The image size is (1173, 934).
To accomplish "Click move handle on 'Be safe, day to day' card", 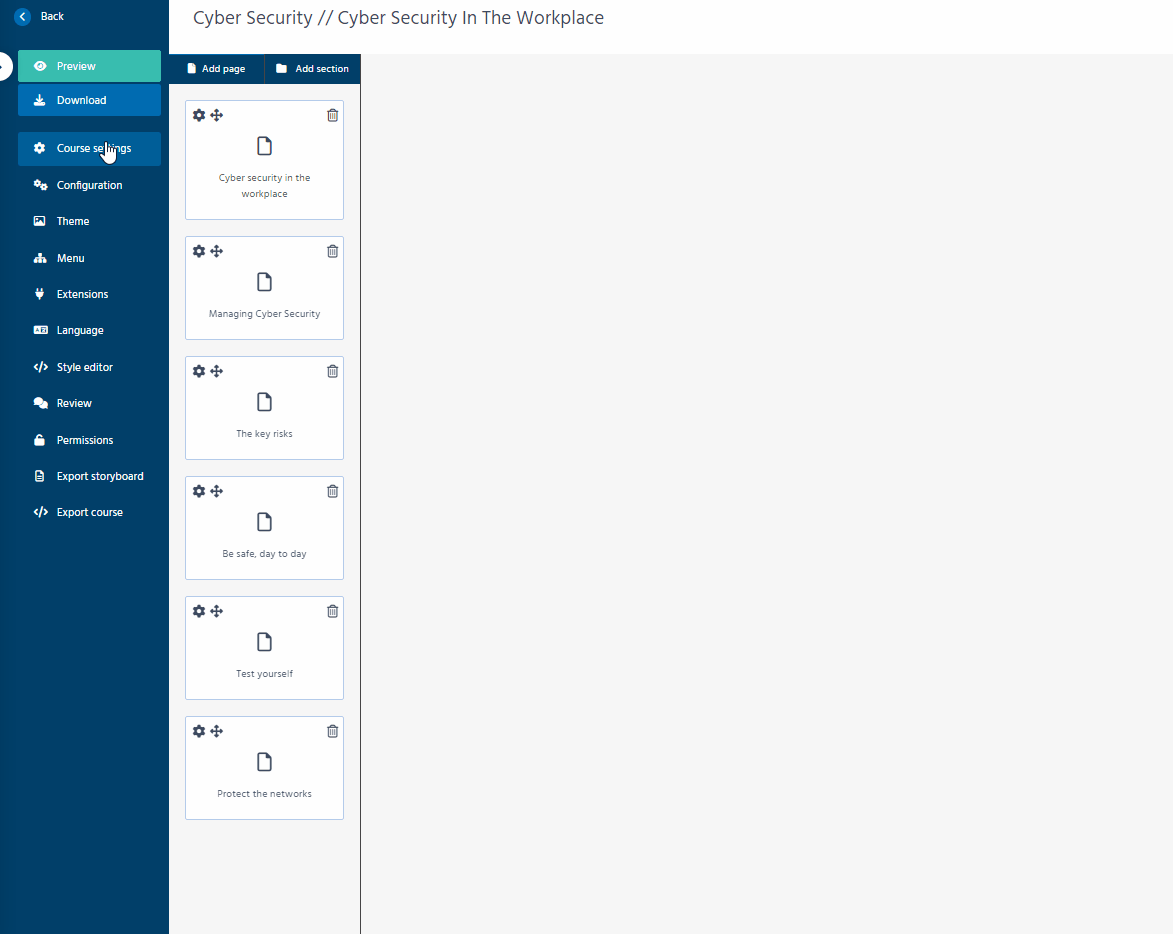I will pyautogui.click(x=217, y=491).
